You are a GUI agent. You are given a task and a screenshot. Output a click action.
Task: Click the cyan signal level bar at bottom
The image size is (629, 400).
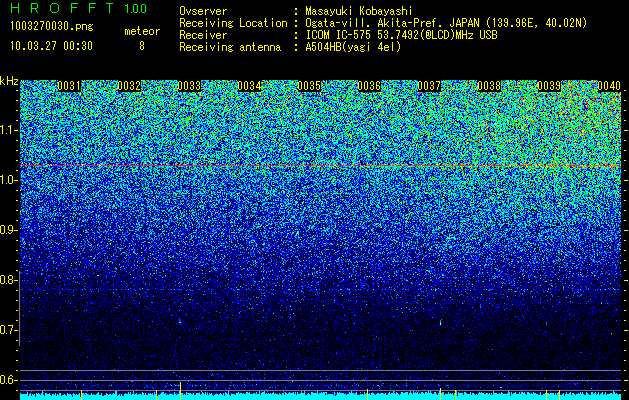[321, 397]
